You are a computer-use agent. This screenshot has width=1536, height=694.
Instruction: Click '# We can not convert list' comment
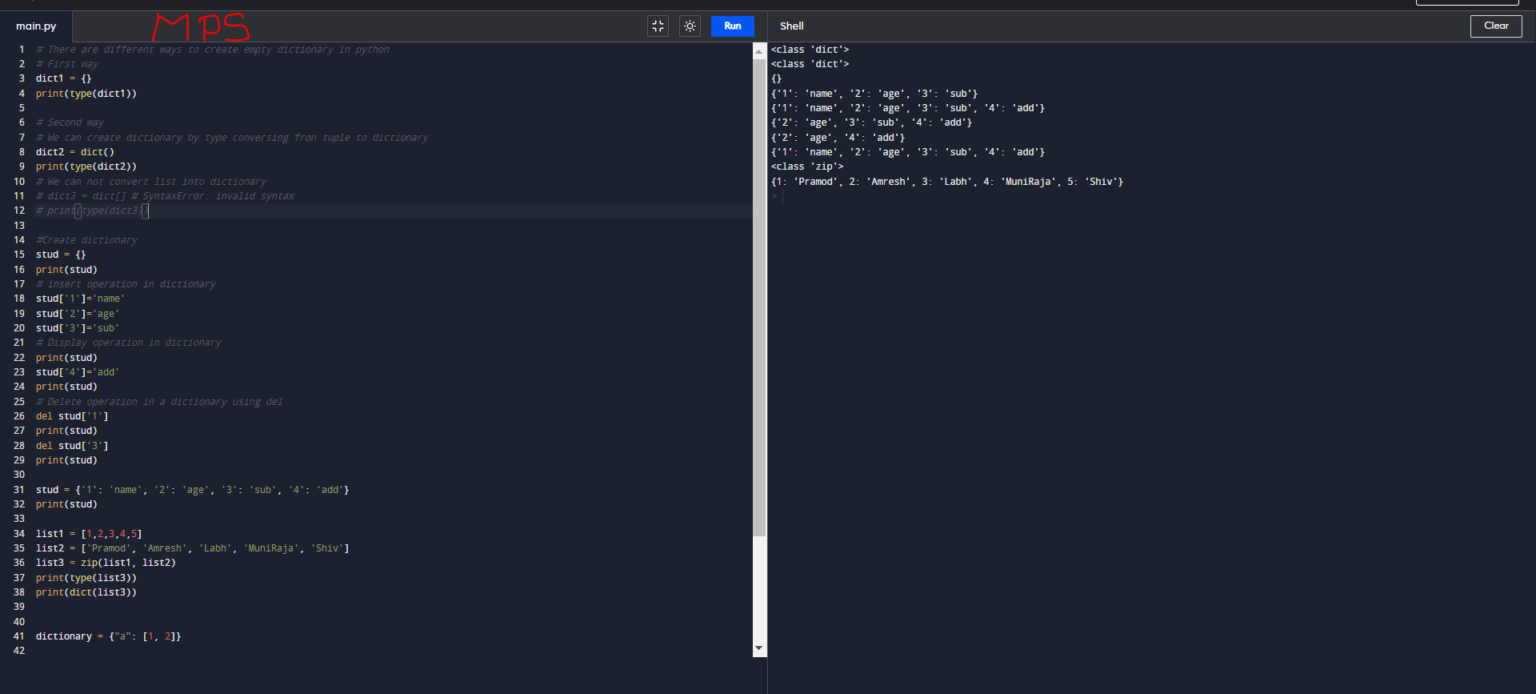(x=151, y=181)
